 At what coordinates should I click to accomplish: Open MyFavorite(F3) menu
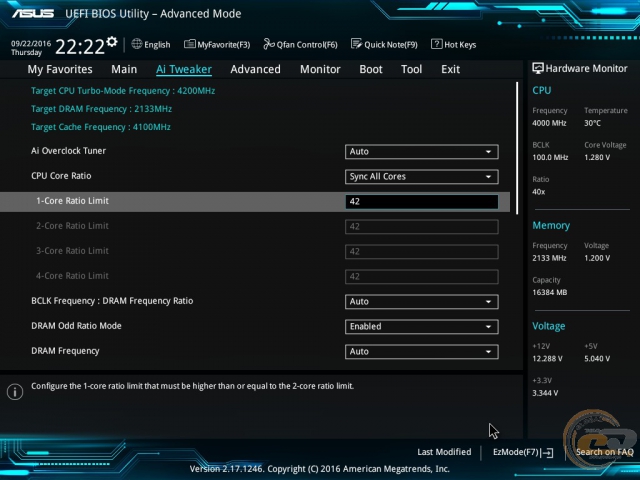[x=217, y=44]
